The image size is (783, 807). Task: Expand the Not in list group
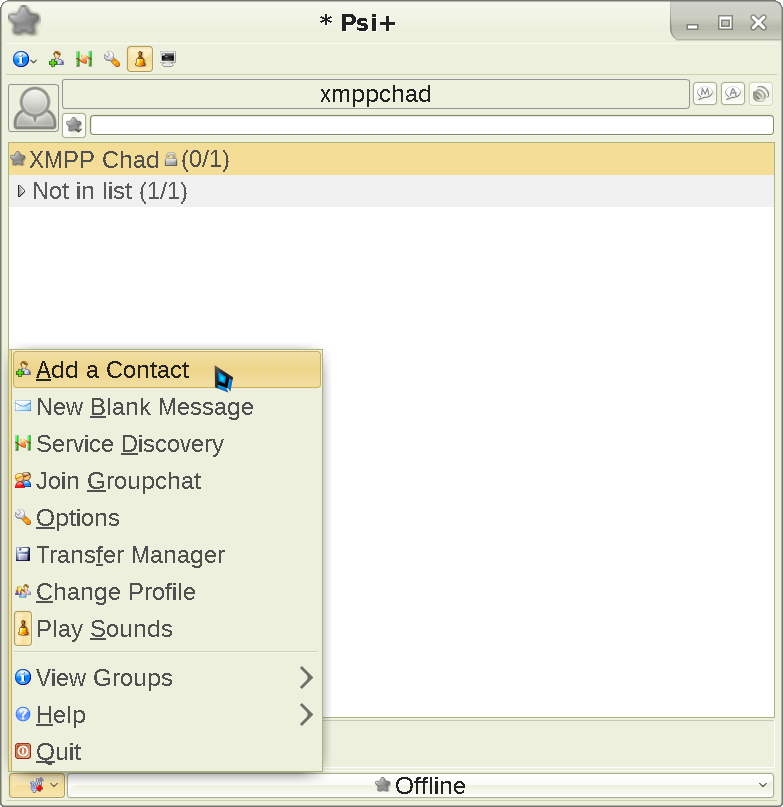click(22, 191)
